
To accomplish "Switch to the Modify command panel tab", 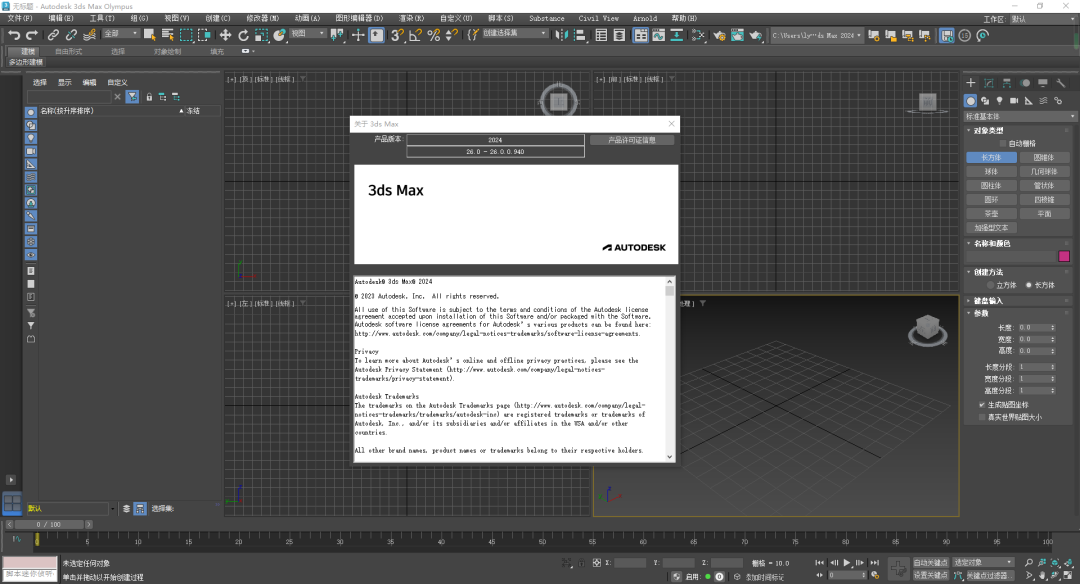I will click(x=989, y=83).
